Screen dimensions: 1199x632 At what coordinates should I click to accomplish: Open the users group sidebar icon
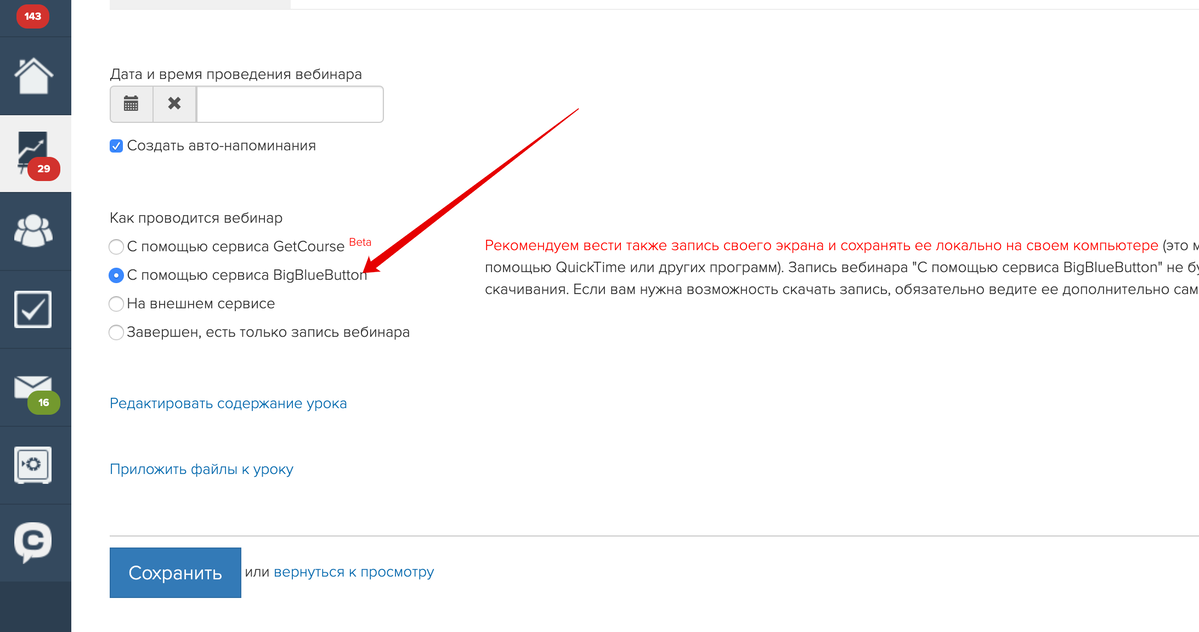coord(34,231)
